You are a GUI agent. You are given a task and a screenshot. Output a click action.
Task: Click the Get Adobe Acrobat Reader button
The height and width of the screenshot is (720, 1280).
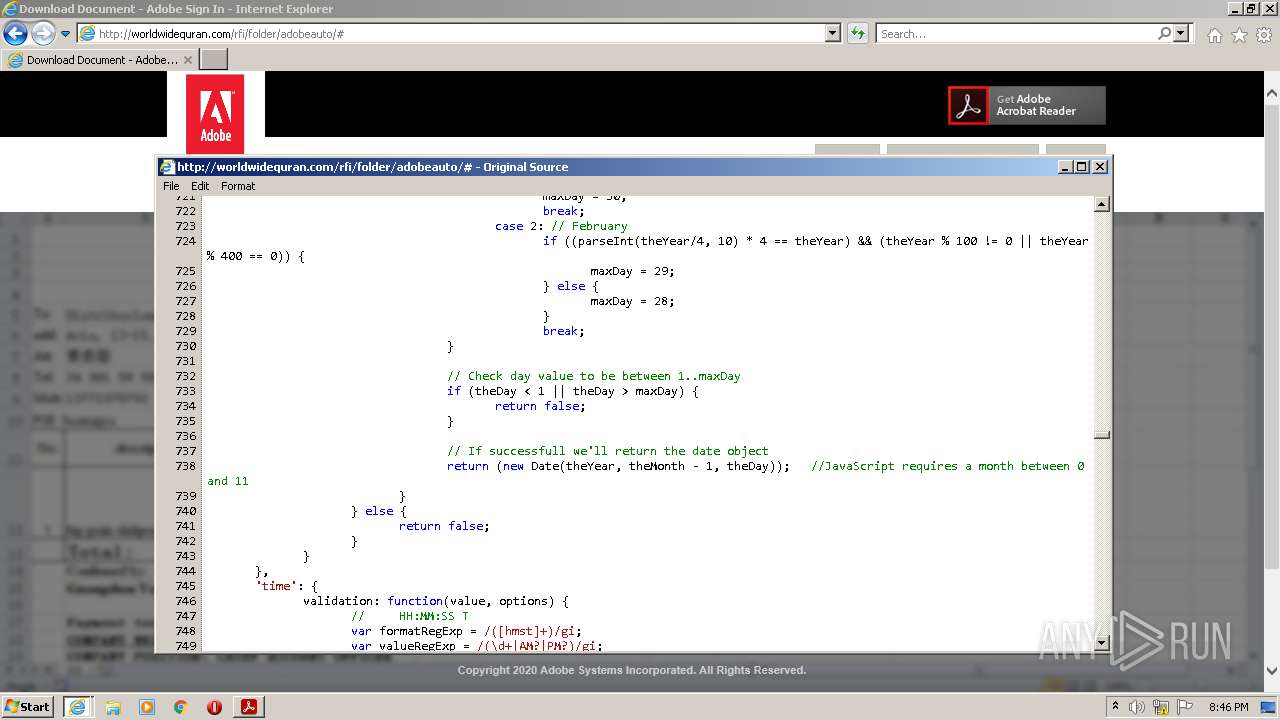click(x=1027, y=105)
